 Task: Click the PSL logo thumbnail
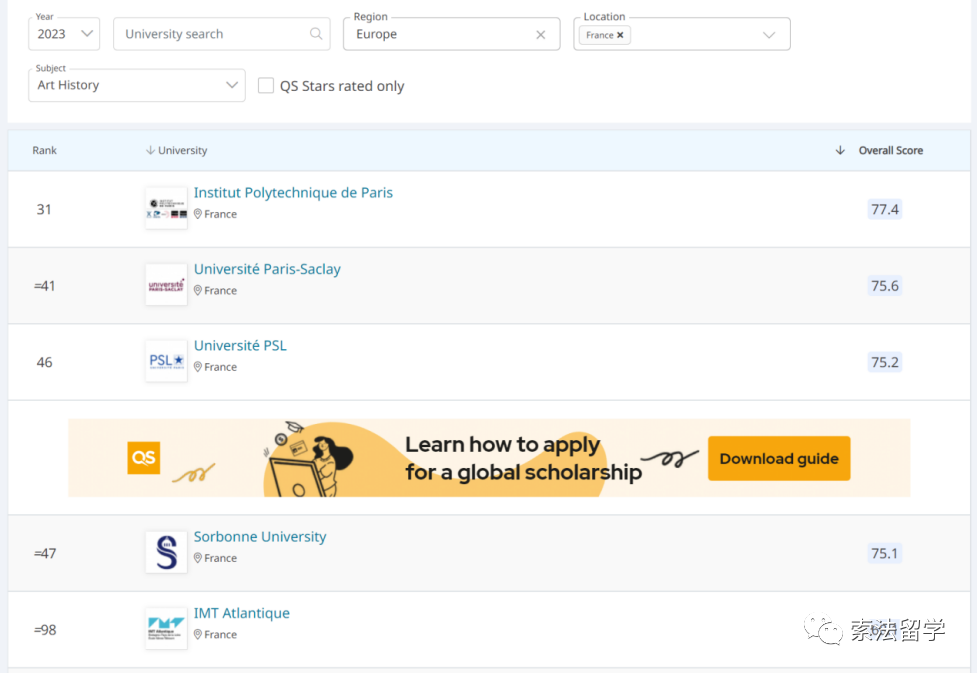click(x=166, y=361)
